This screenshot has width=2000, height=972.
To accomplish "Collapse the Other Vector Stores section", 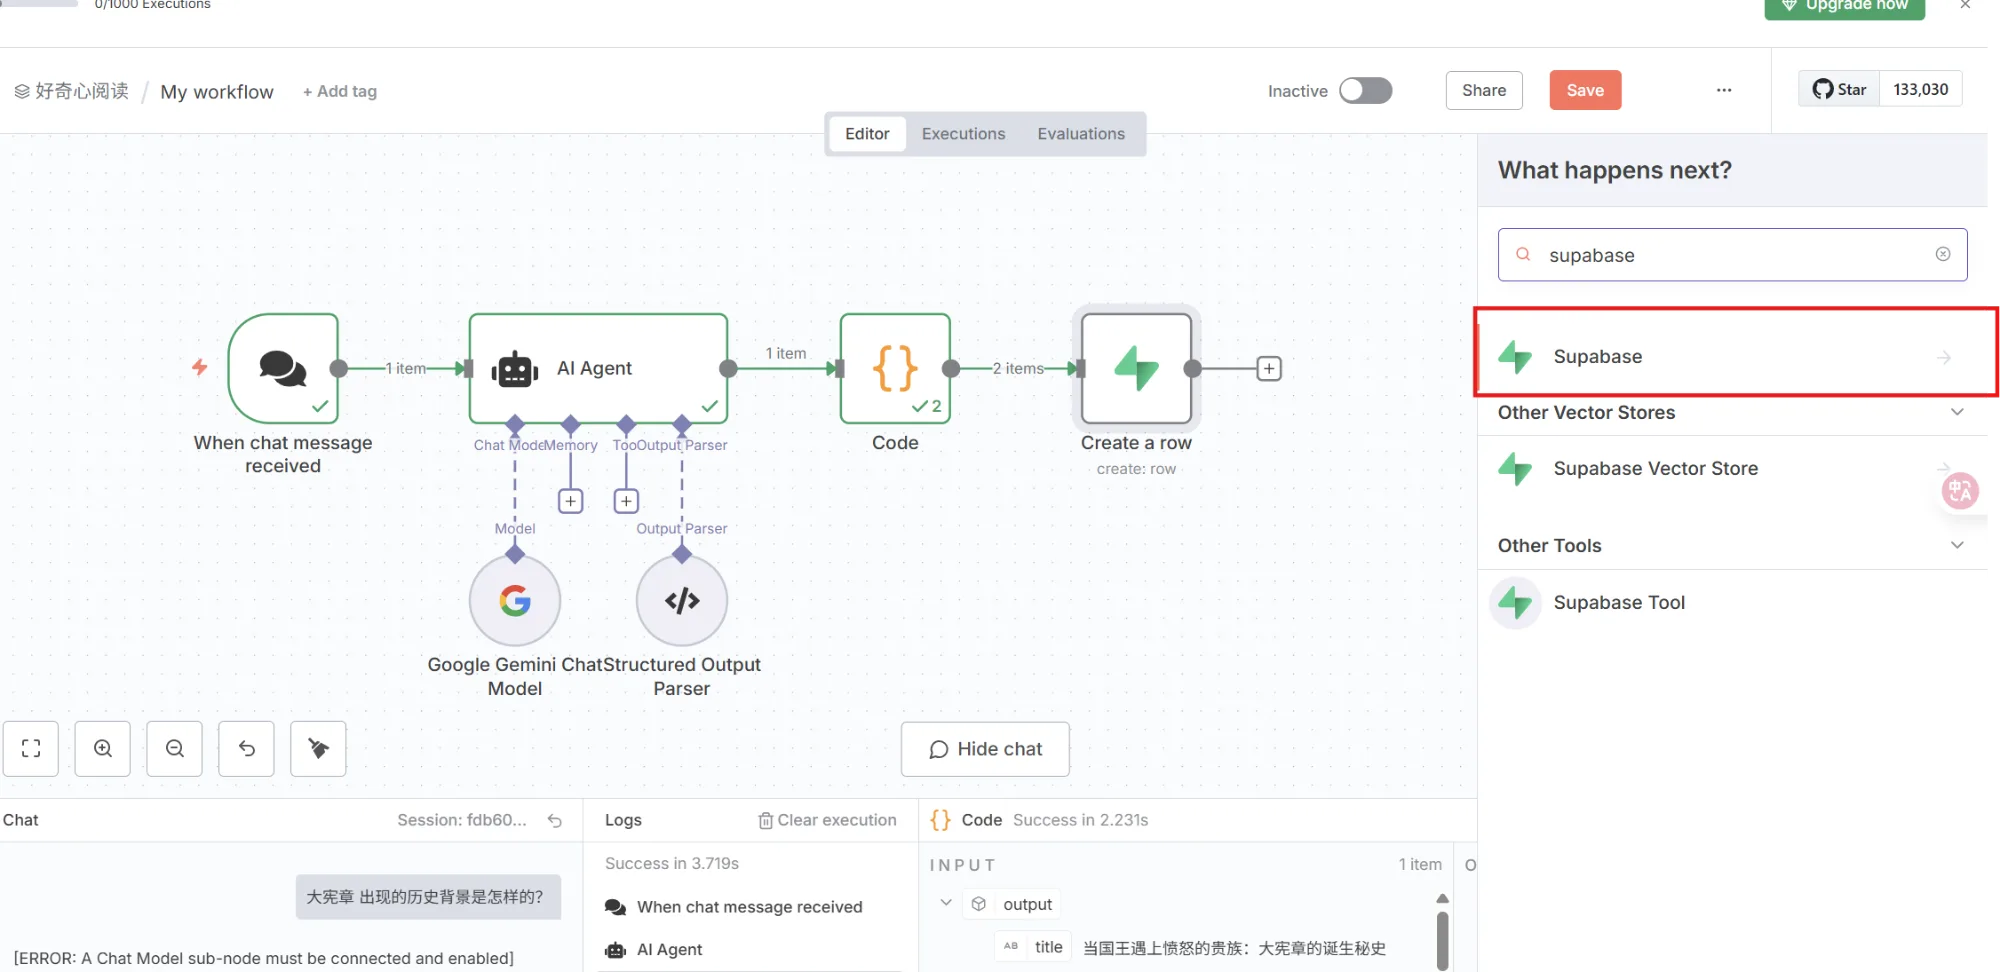I will (x=1957, y=412).
